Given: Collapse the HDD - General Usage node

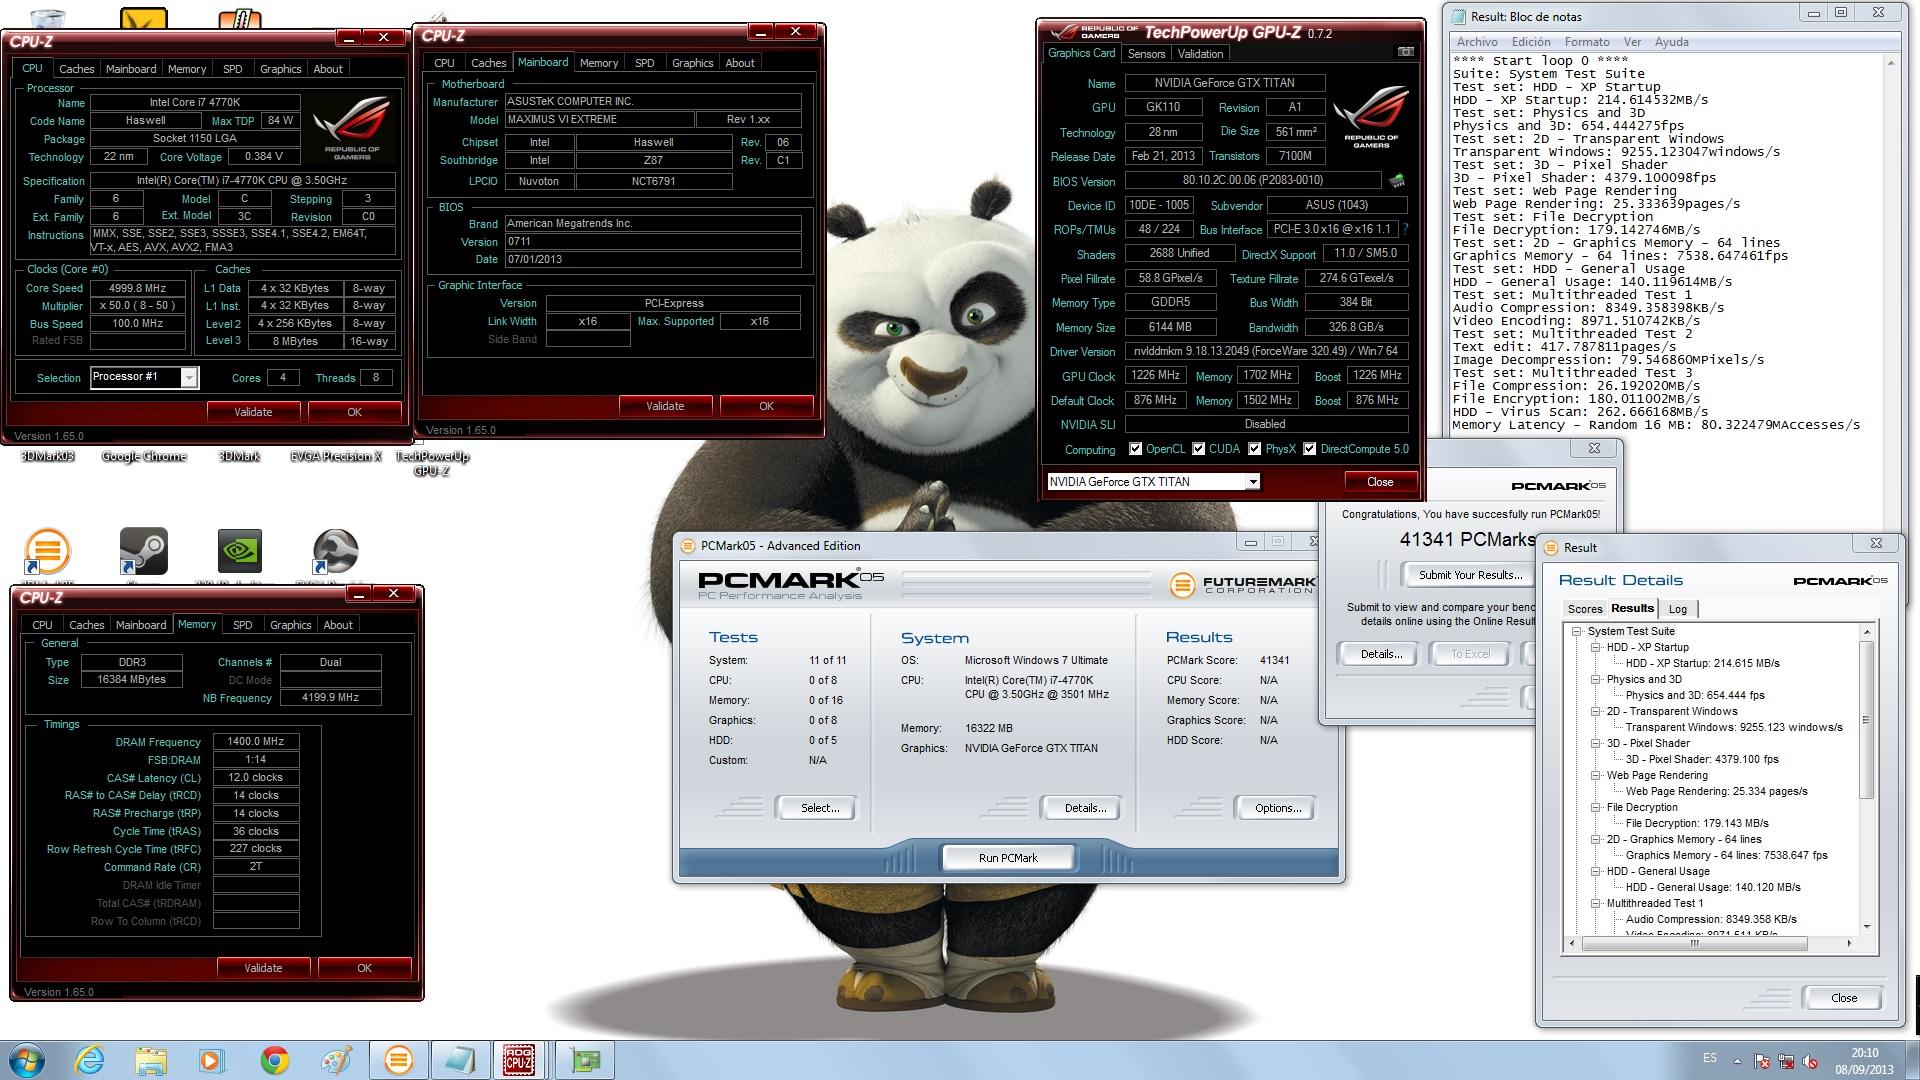Looking at the screenshot, I should click(1596, 871).
